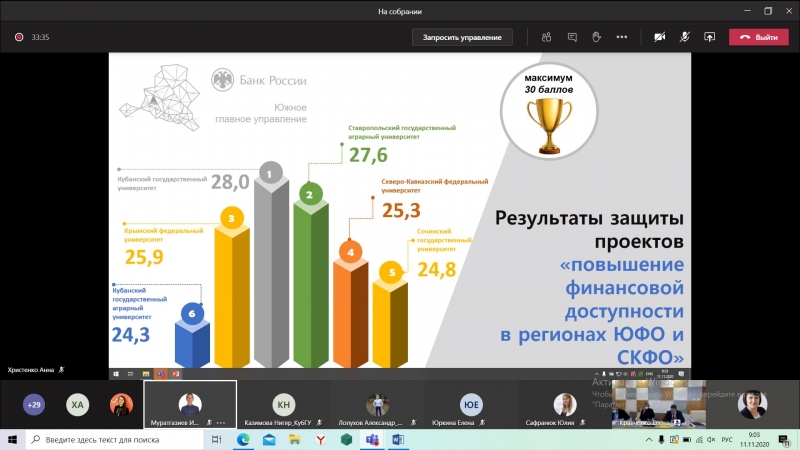
Task: Select Юркина Елена participant tile
Action: click(470, 404)
